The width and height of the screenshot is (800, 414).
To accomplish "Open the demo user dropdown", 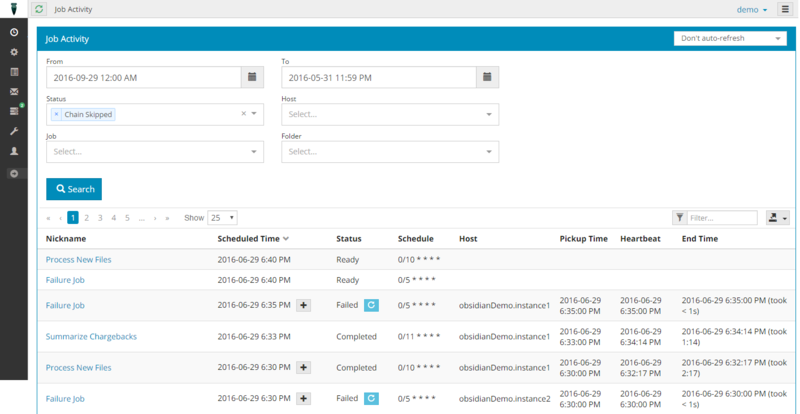I will (752, 10).
